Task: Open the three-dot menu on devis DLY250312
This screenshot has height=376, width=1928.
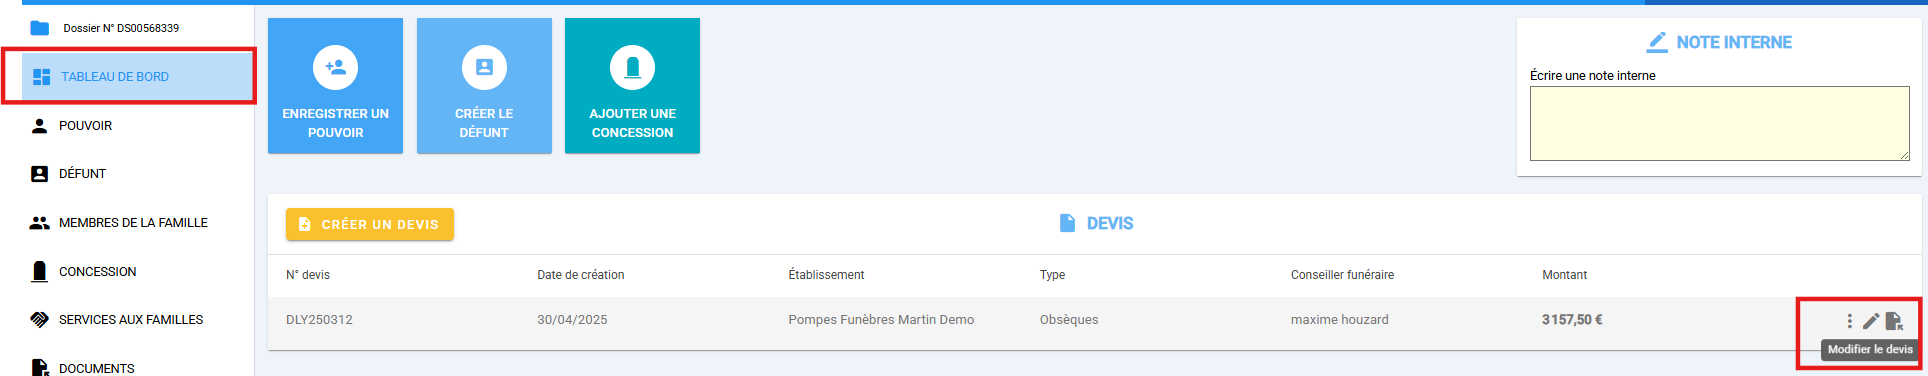Action: pos(1849,320)
